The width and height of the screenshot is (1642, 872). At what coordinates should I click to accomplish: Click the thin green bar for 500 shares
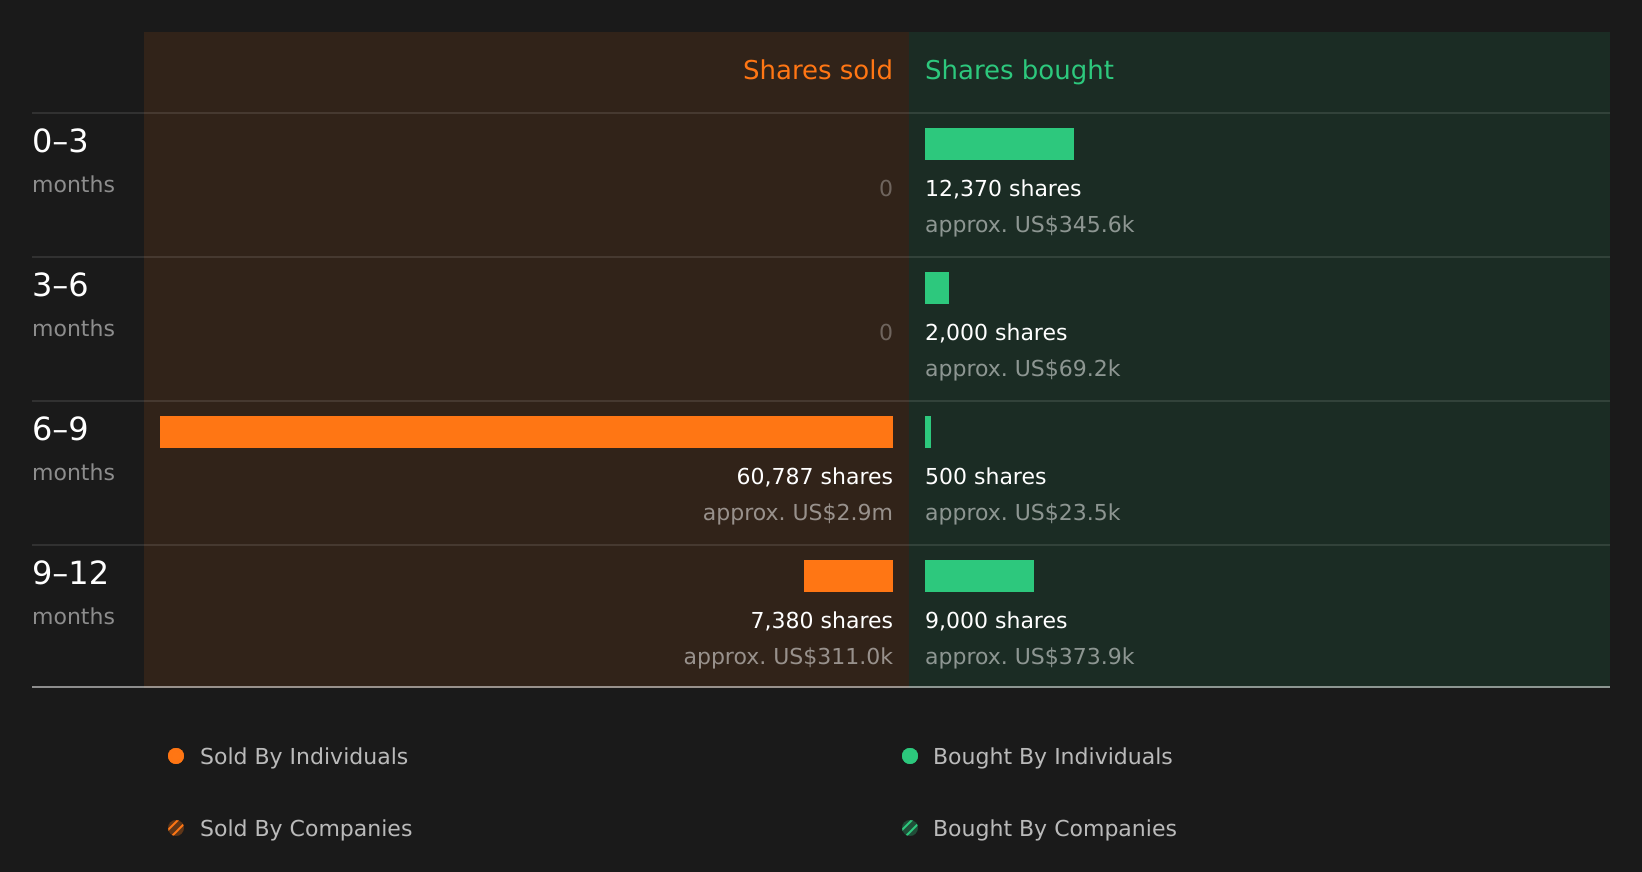pyautogui.click(x=928, y=432)
